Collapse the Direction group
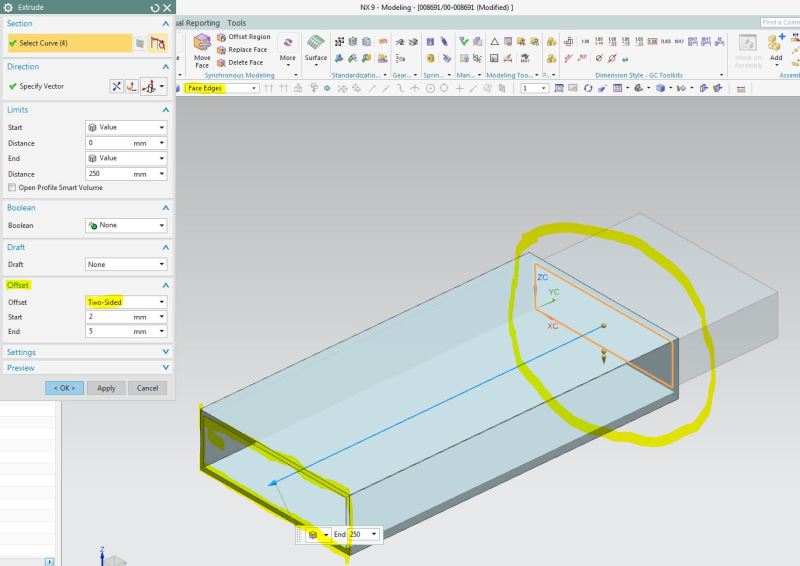The width and height of the screenshot is (800, 566). (165, 67)
